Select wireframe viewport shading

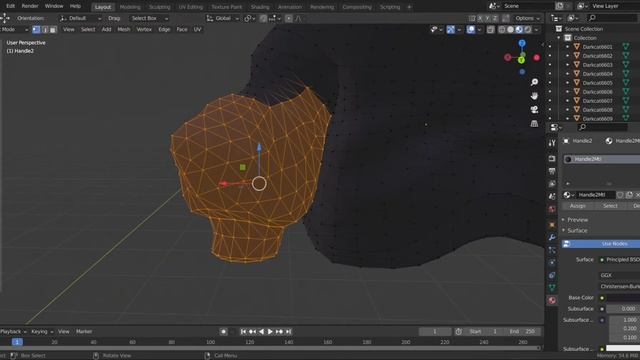pos(502,29)
